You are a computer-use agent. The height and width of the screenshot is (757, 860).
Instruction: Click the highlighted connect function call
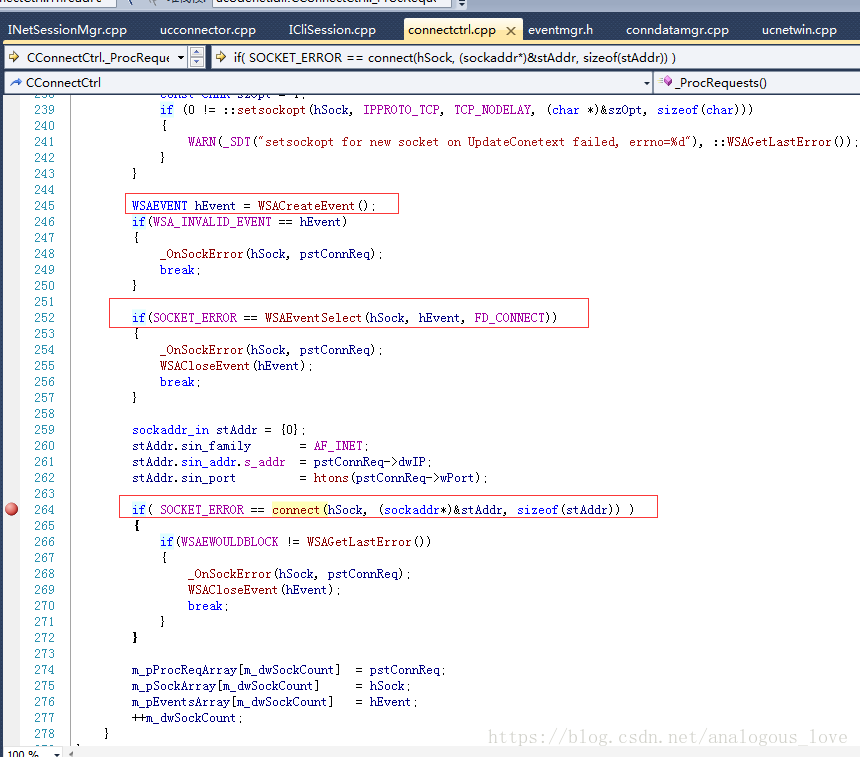pos(296,509)
